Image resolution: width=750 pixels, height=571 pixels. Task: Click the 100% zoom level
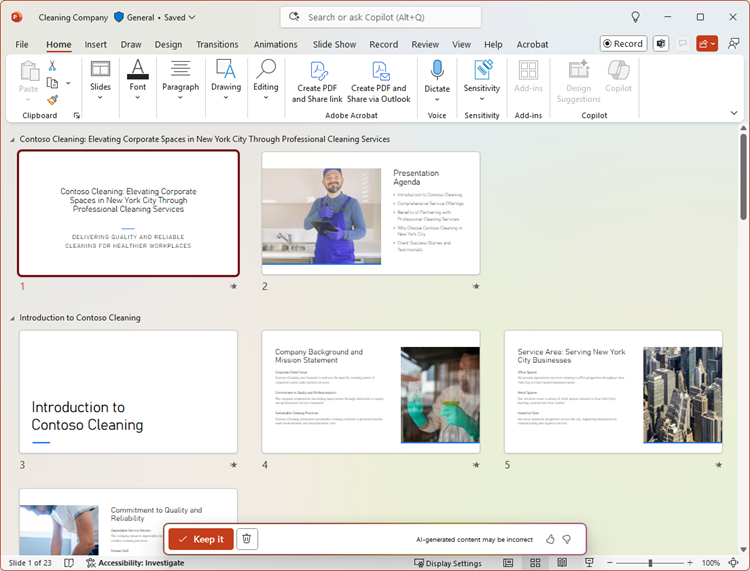tap(711, 563)
